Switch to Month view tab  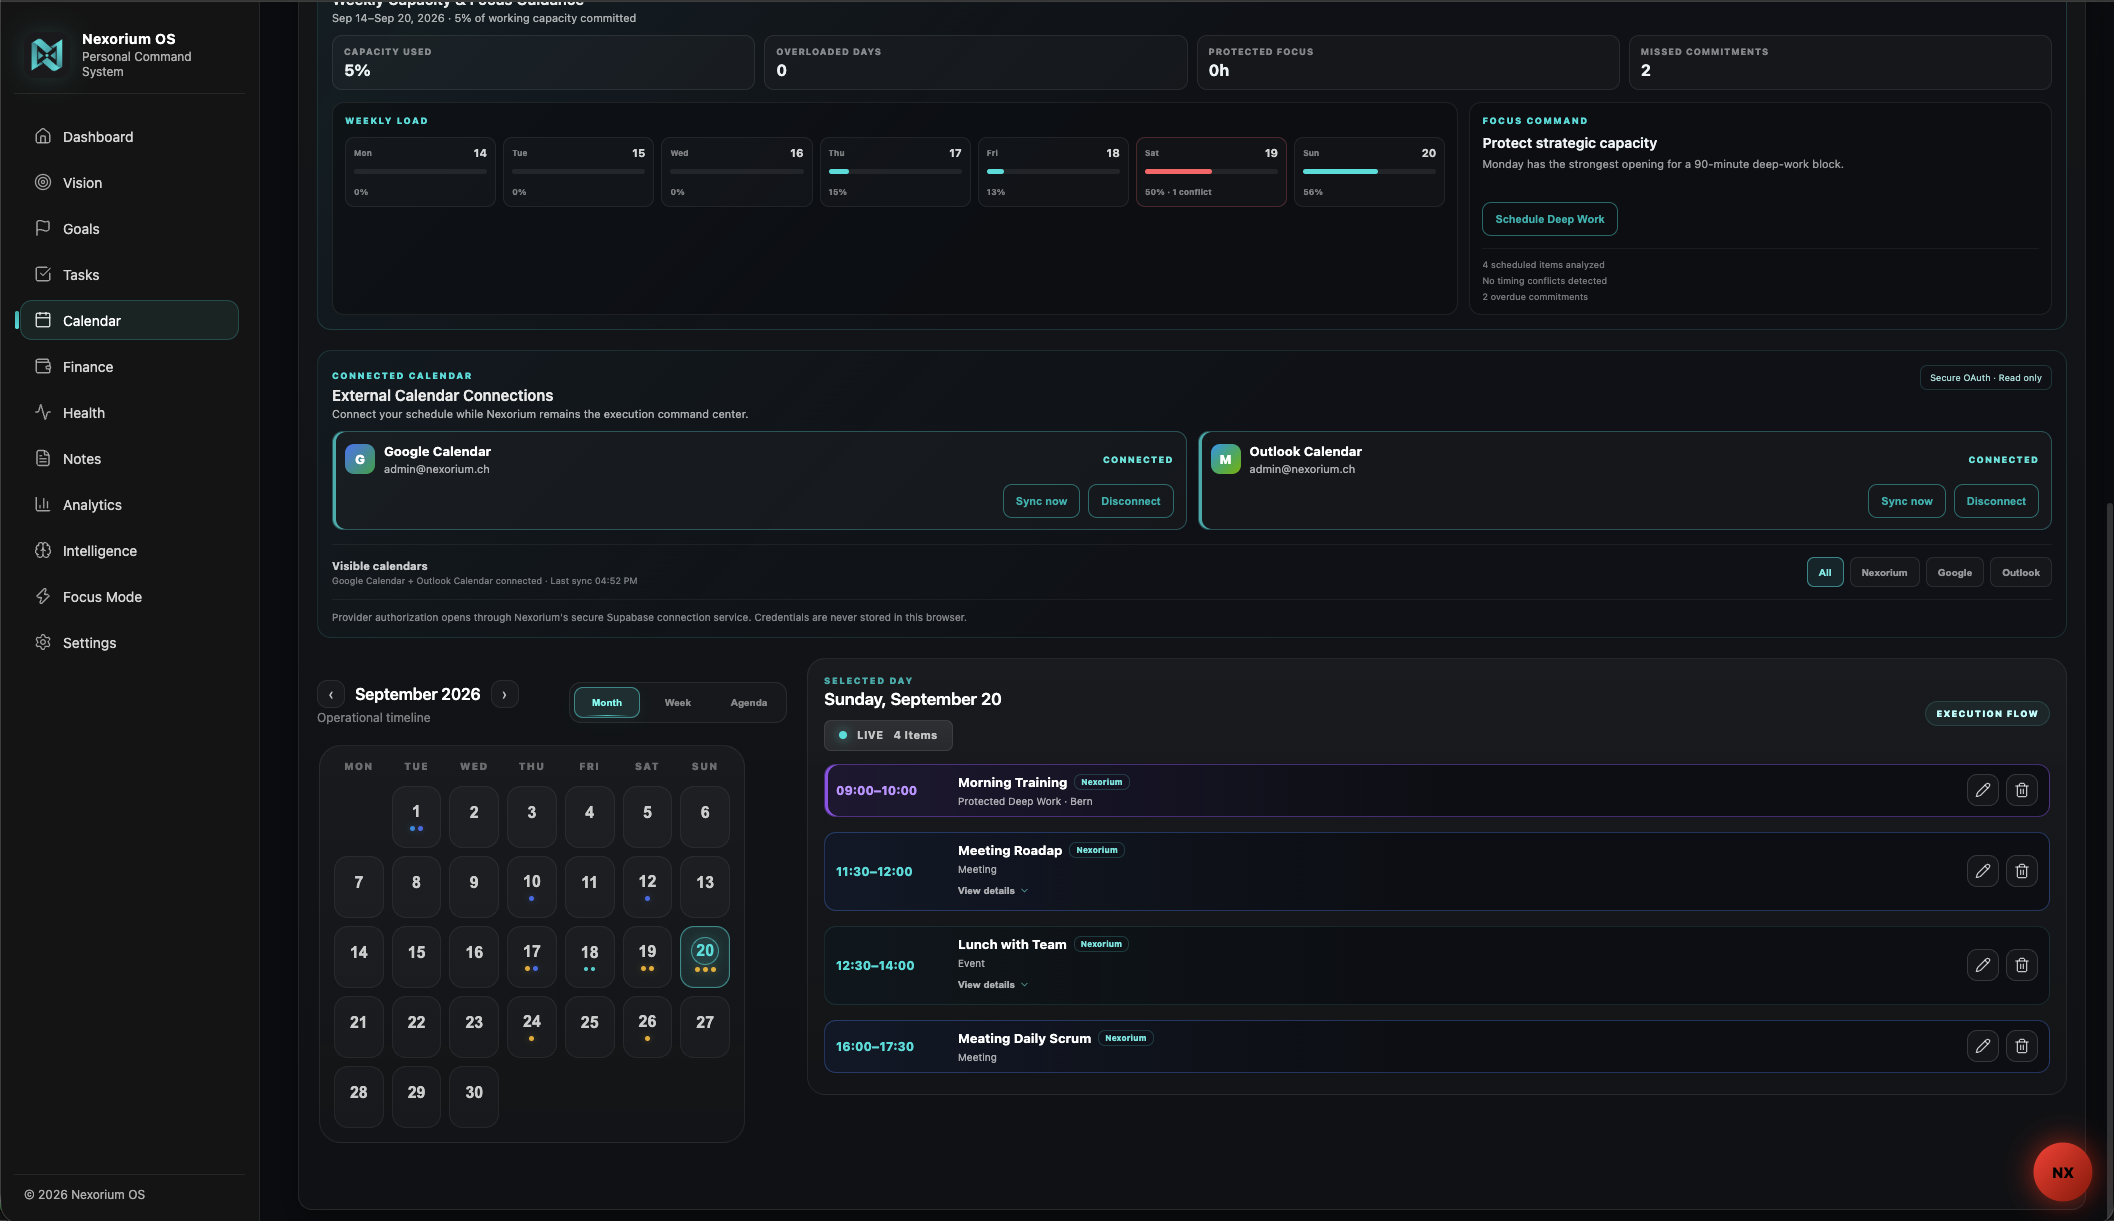(x=606, y=702)
